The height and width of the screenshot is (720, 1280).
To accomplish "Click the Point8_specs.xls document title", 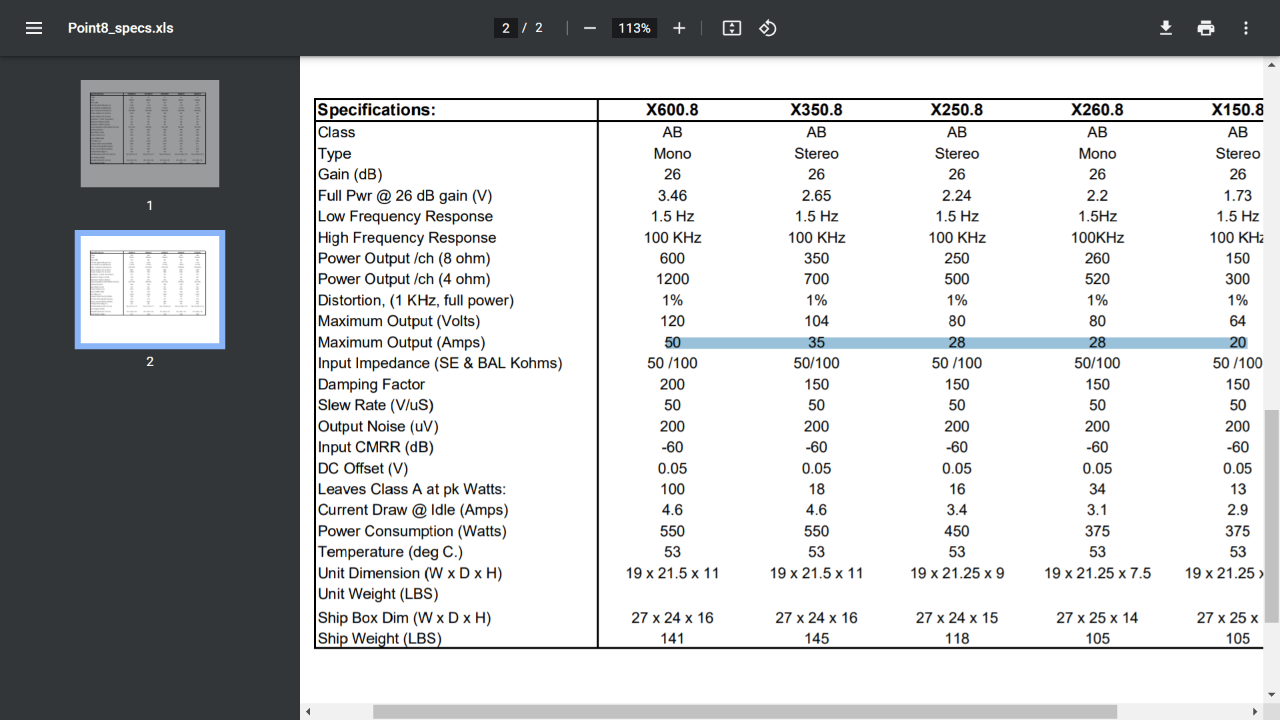I will [121, 28].
